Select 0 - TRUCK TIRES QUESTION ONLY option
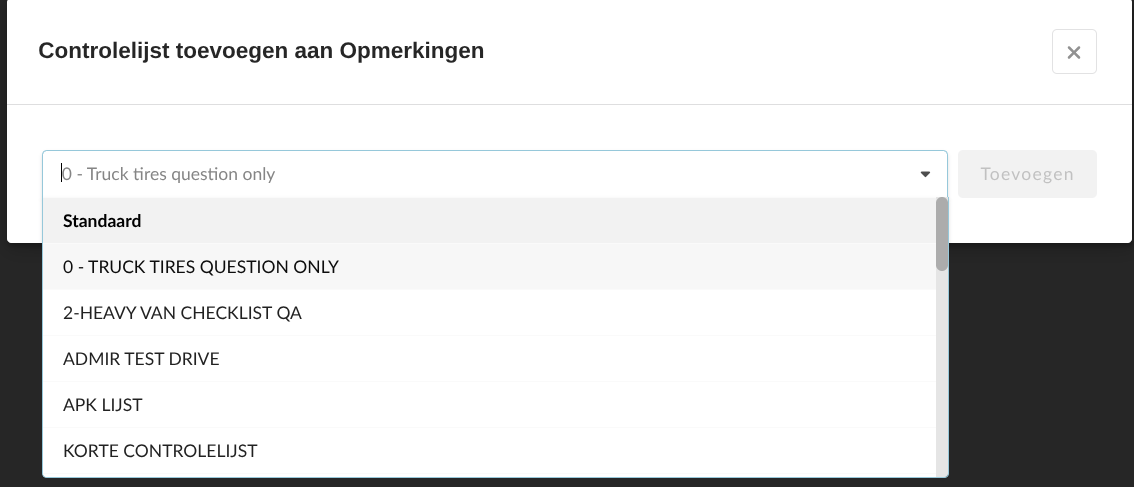1134x487 pixels. point(201,267)
